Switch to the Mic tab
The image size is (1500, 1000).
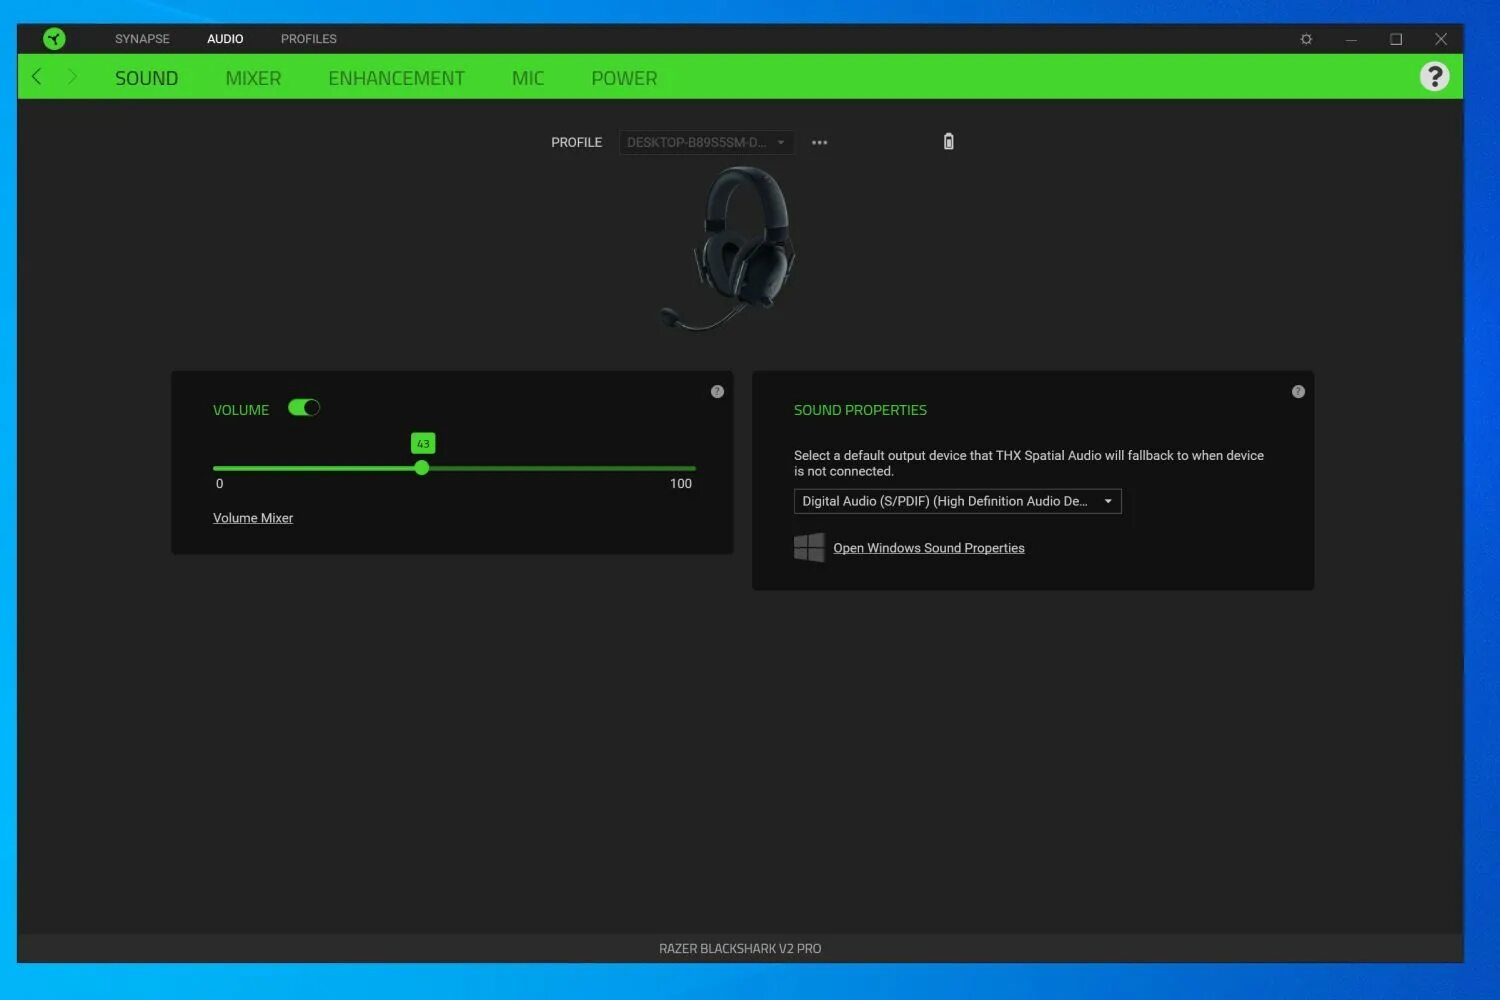click(528, 78)
